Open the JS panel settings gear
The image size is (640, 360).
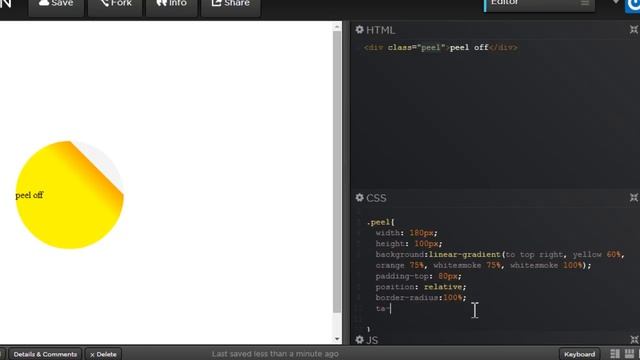pos(359,340)
